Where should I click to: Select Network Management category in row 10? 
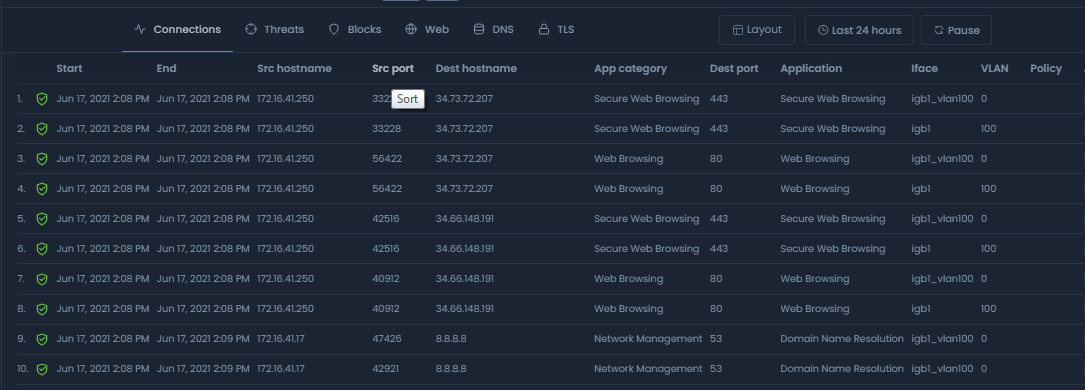point(648,369)
